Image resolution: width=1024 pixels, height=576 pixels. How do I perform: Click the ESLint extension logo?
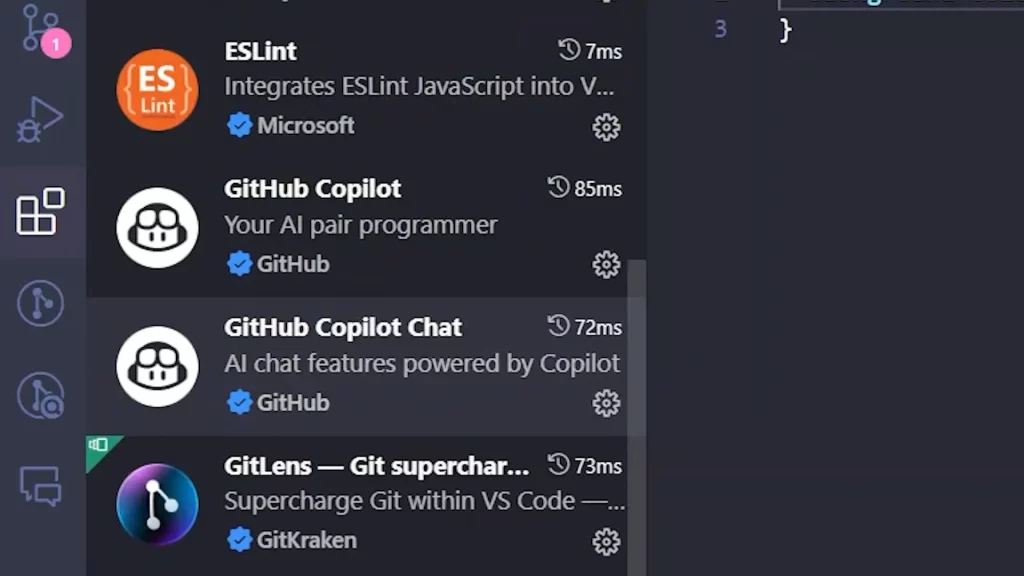pyautogui.click(x=157, y=88)
